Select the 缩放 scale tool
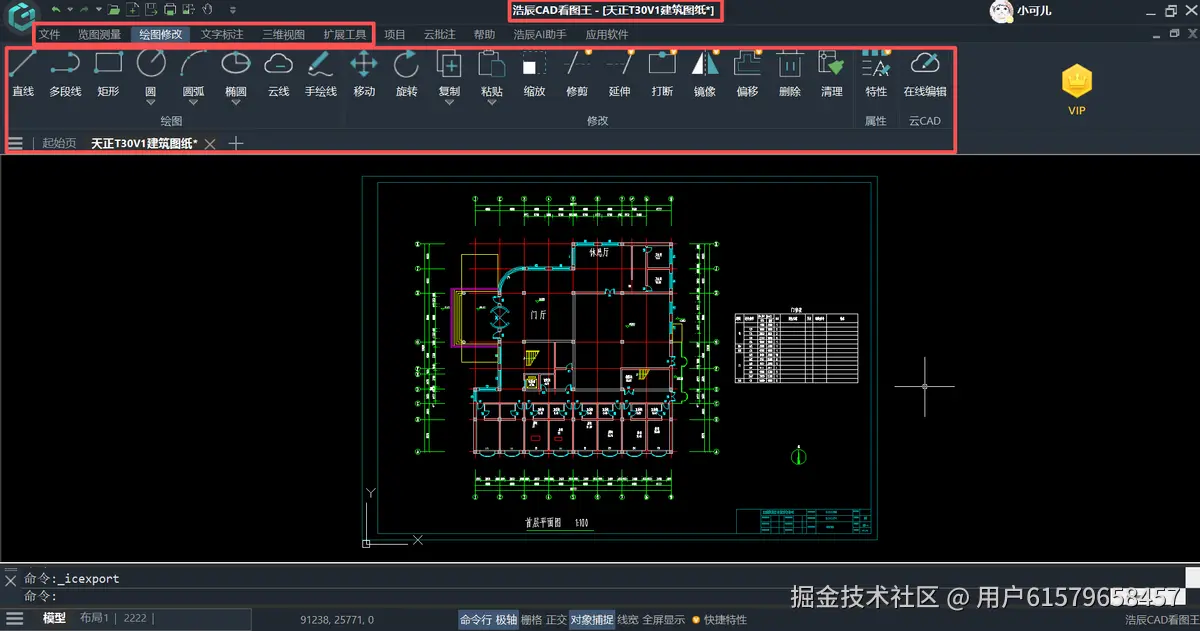 point(534,73)
